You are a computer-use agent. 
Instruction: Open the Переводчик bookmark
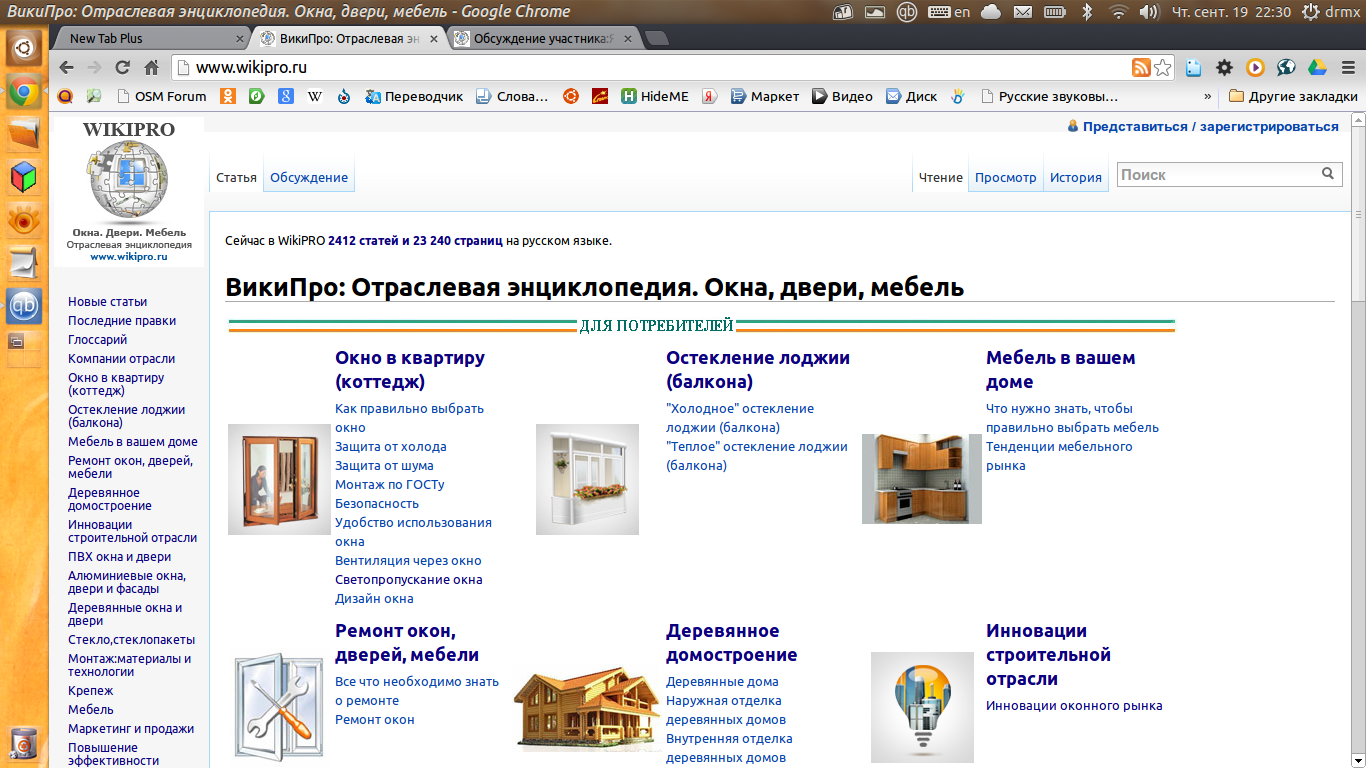(x=414, y=97)
